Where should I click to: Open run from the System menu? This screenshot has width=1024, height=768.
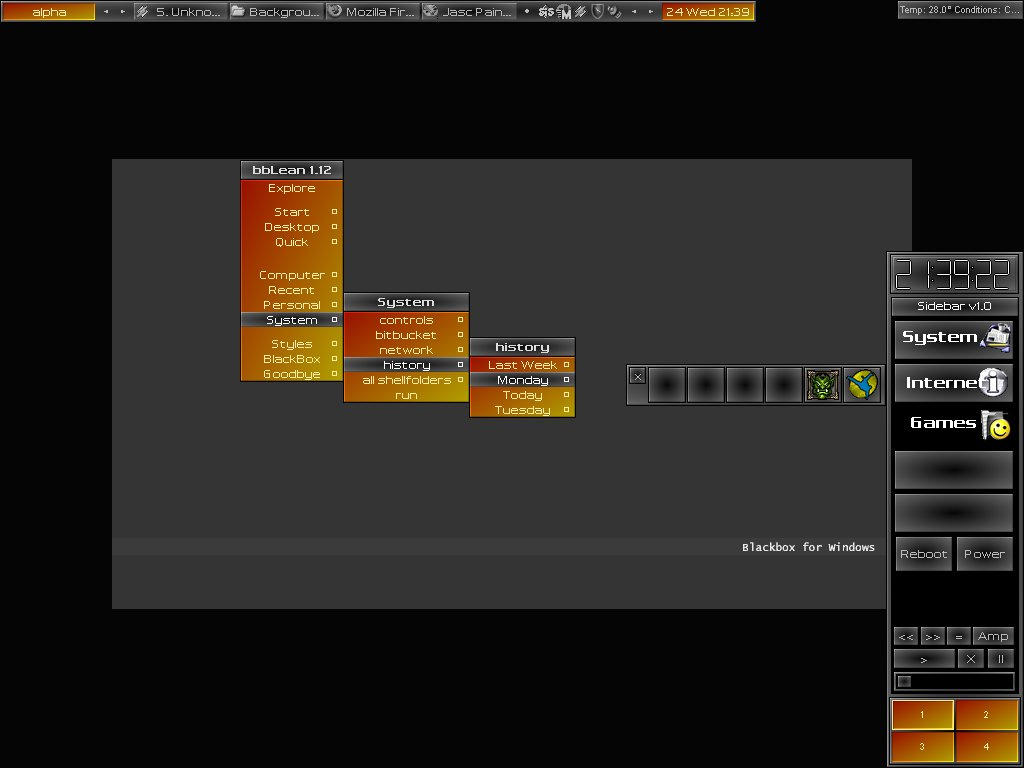pyautogui.click(x=405, y=395)
